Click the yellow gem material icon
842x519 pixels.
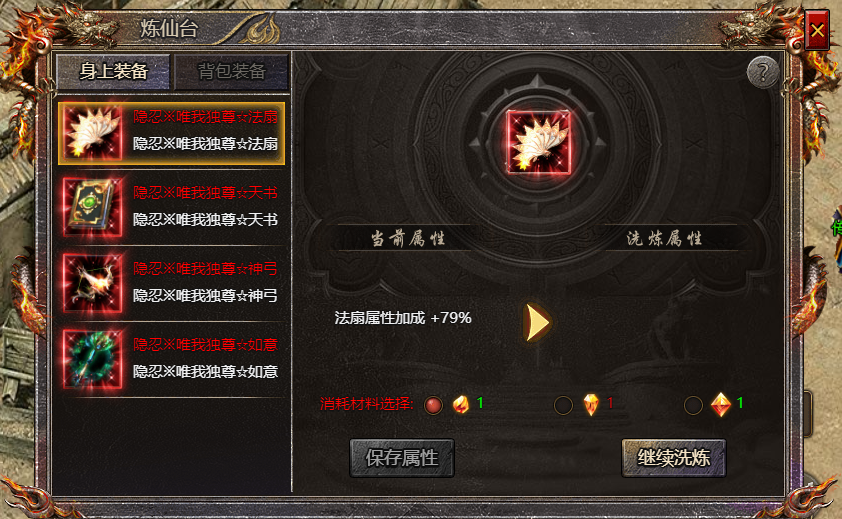tap(591, 404)
